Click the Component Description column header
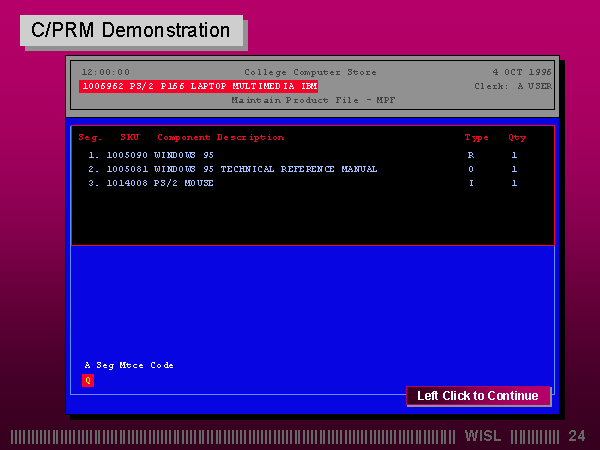This screenshot has width=600, height=450. pyautogui.click(x=220, y=137)
